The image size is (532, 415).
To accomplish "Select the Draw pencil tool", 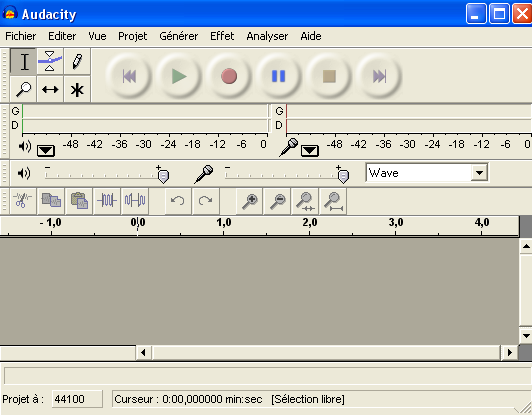I will pyautogui.click(x=77, y=61).
